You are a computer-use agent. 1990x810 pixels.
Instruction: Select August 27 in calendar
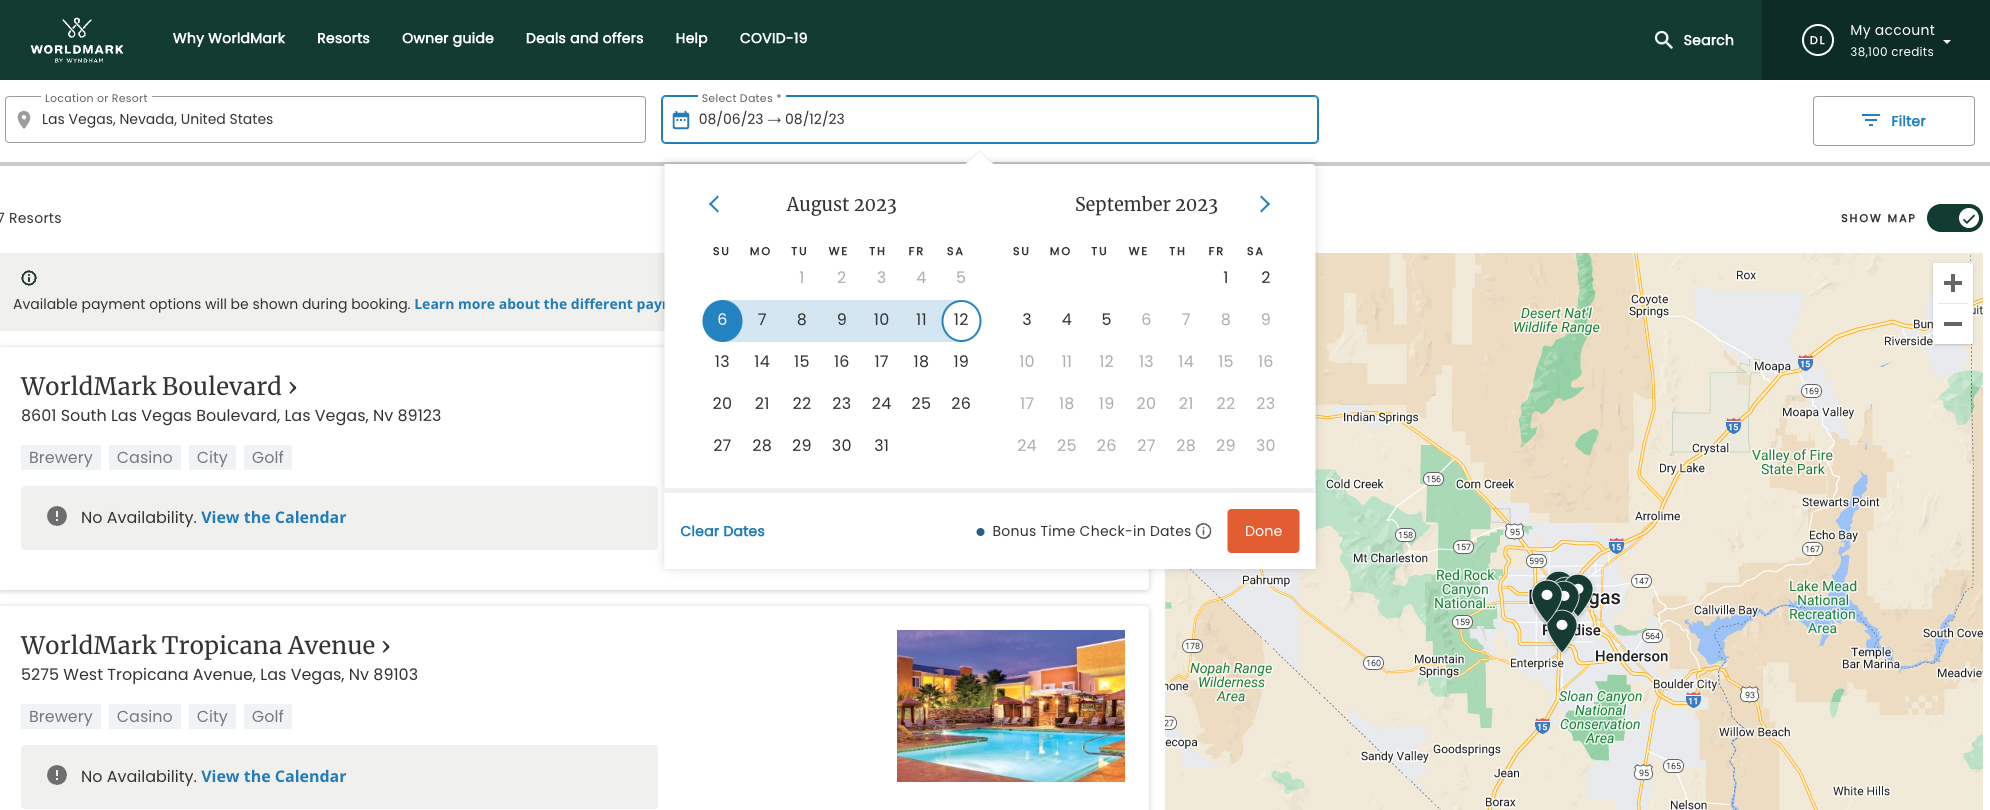(x=722, y=446)
